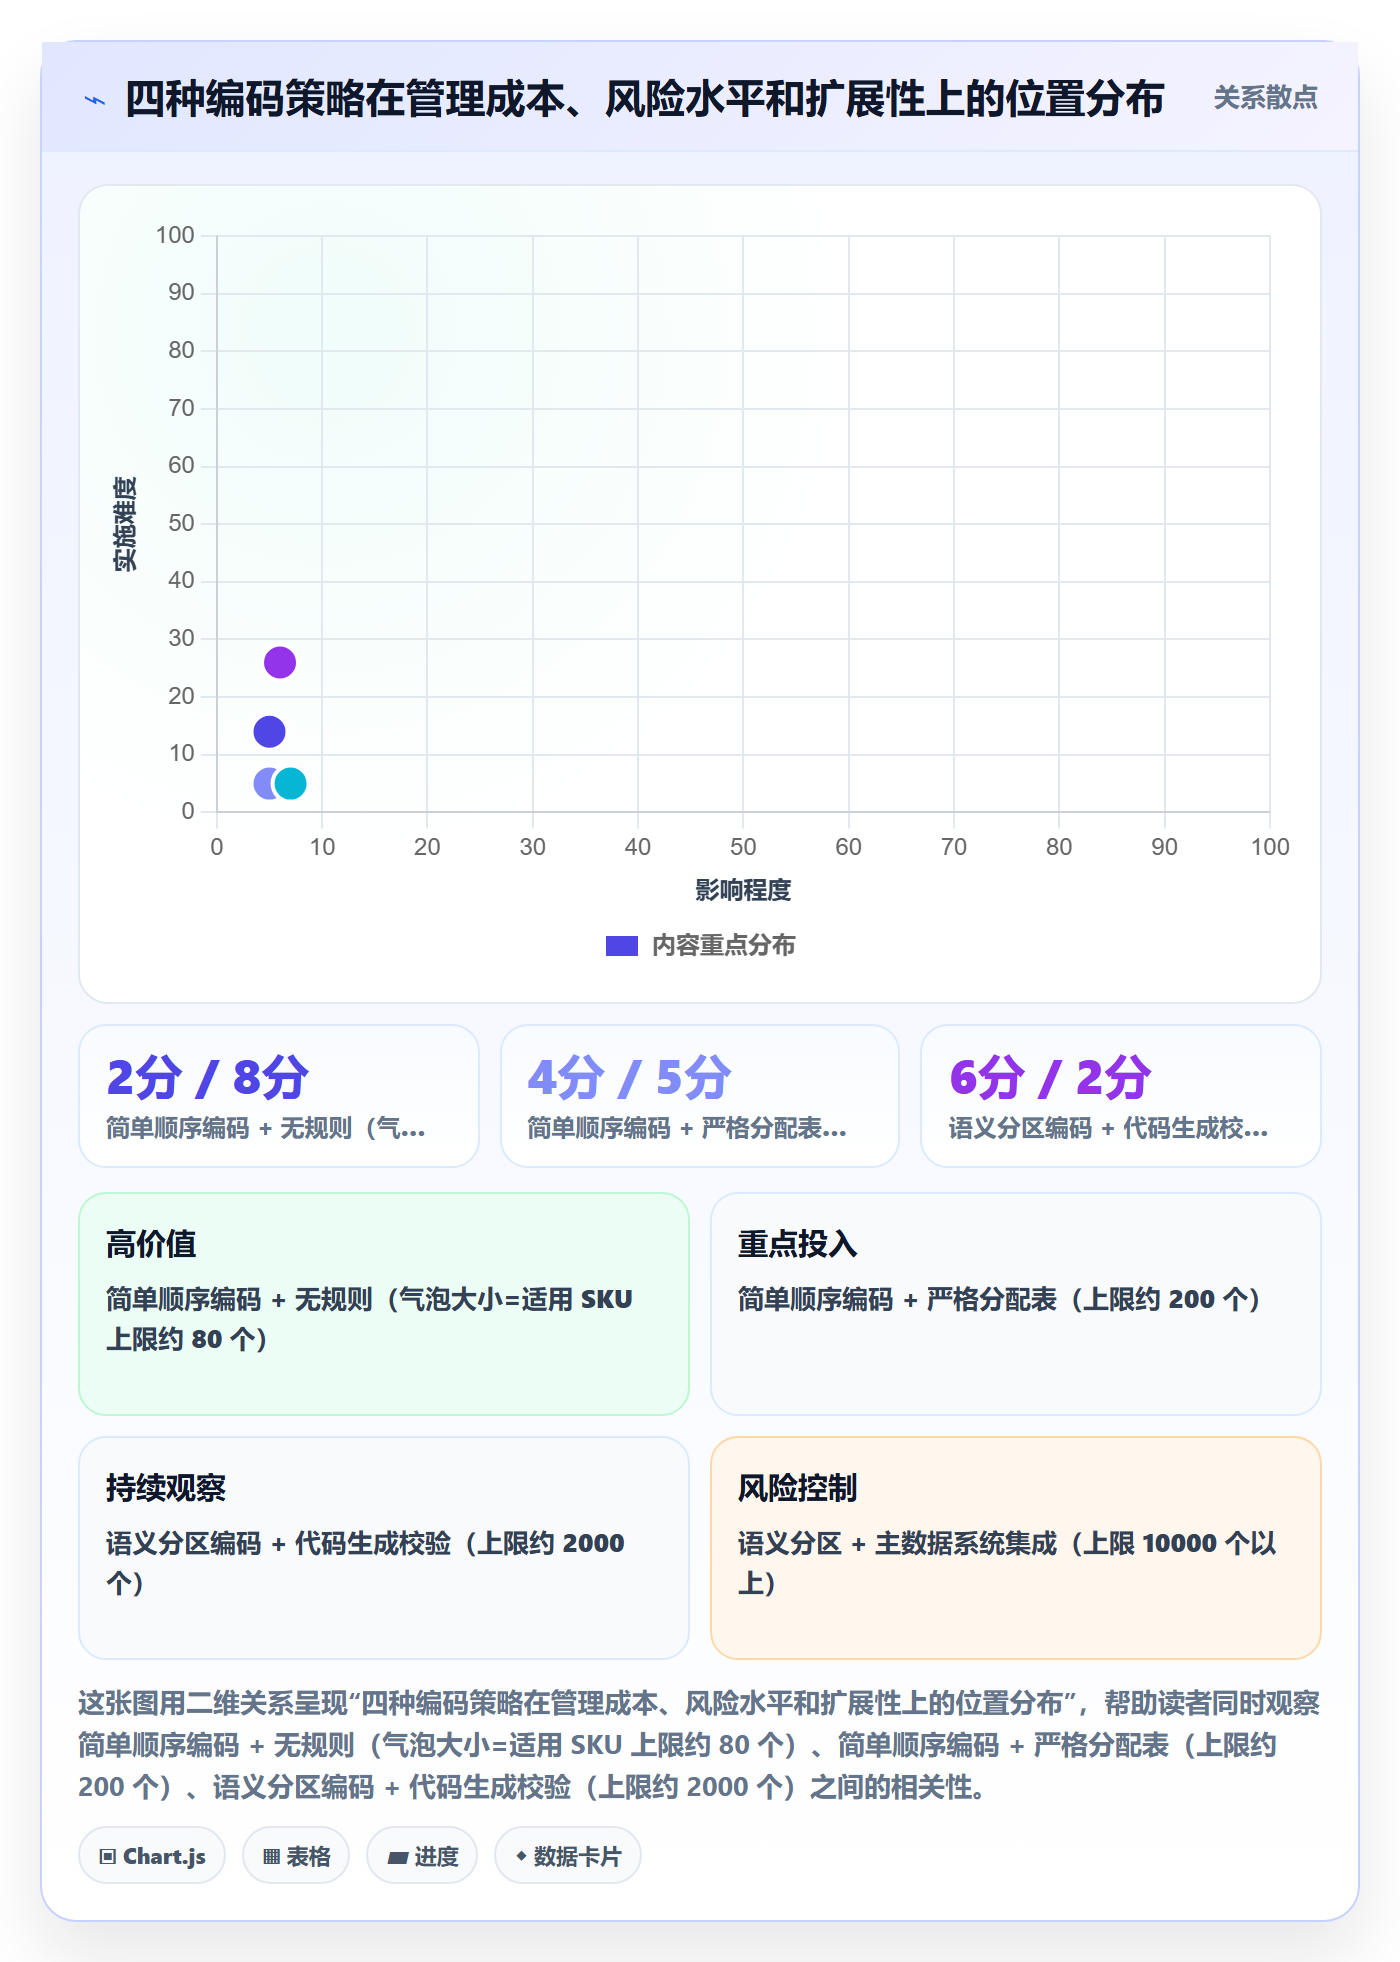Image resolution: width=1400 pixels, height=1962 pixels.
Task: Click the 关系散点 label in the header
Action: pyautogui.click(x=1265, y=98)
